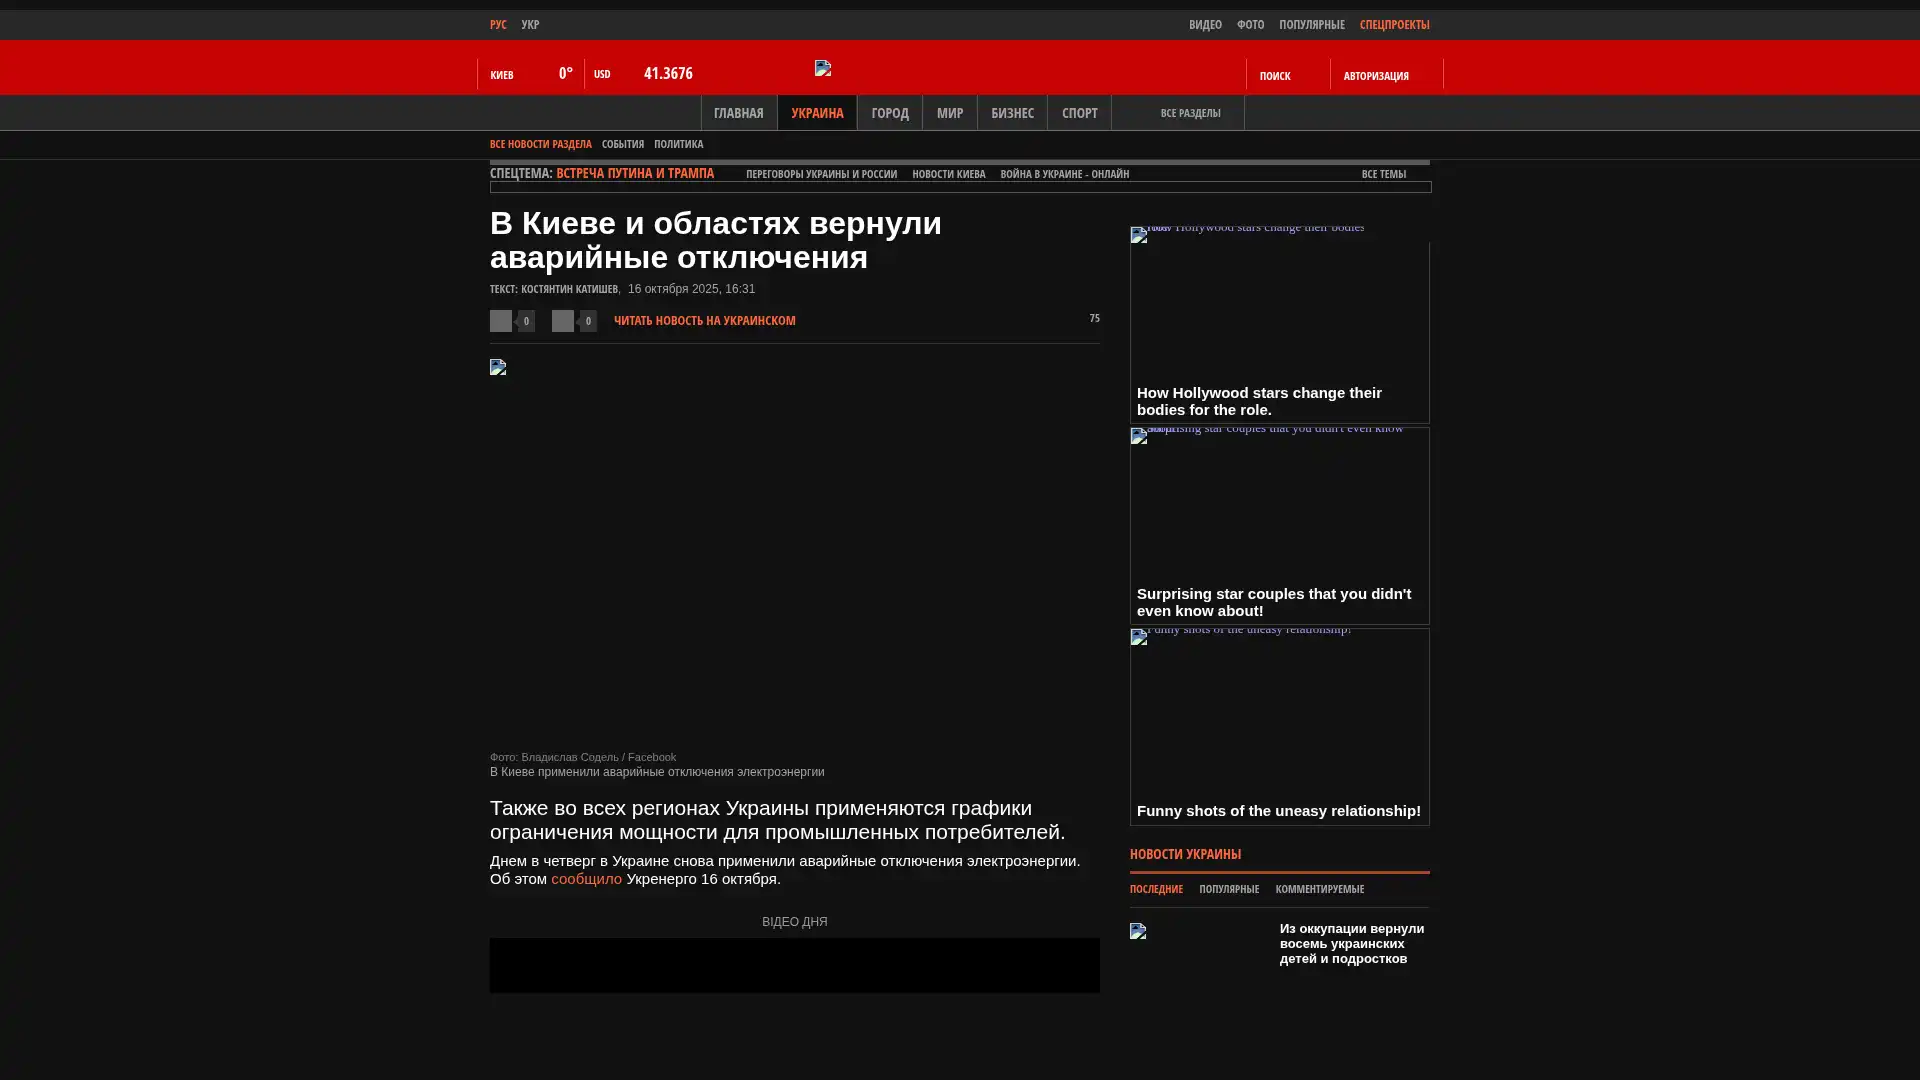
Task: Click ЧИТАТЬ НОВОСТЬ НА УКРАИНСКОМ link
Action: tap(704, 321)
